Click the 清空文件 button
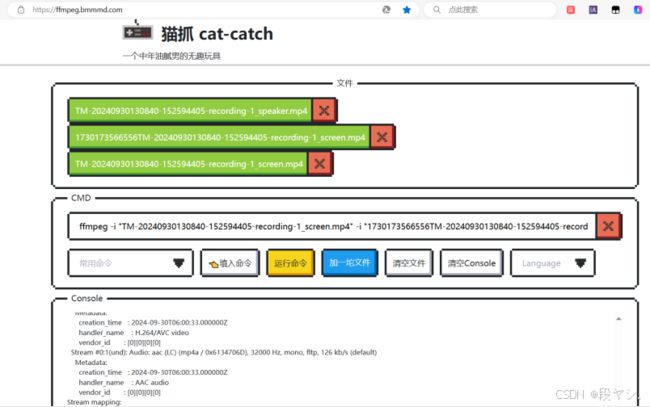The width and height of the screenshot is (650, 407). coord(409,263)
